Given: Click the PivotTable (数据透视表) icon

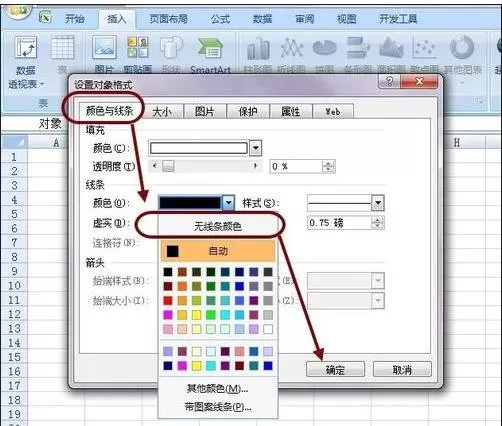Looking at the screenshot, I should (x=26, y=48).
